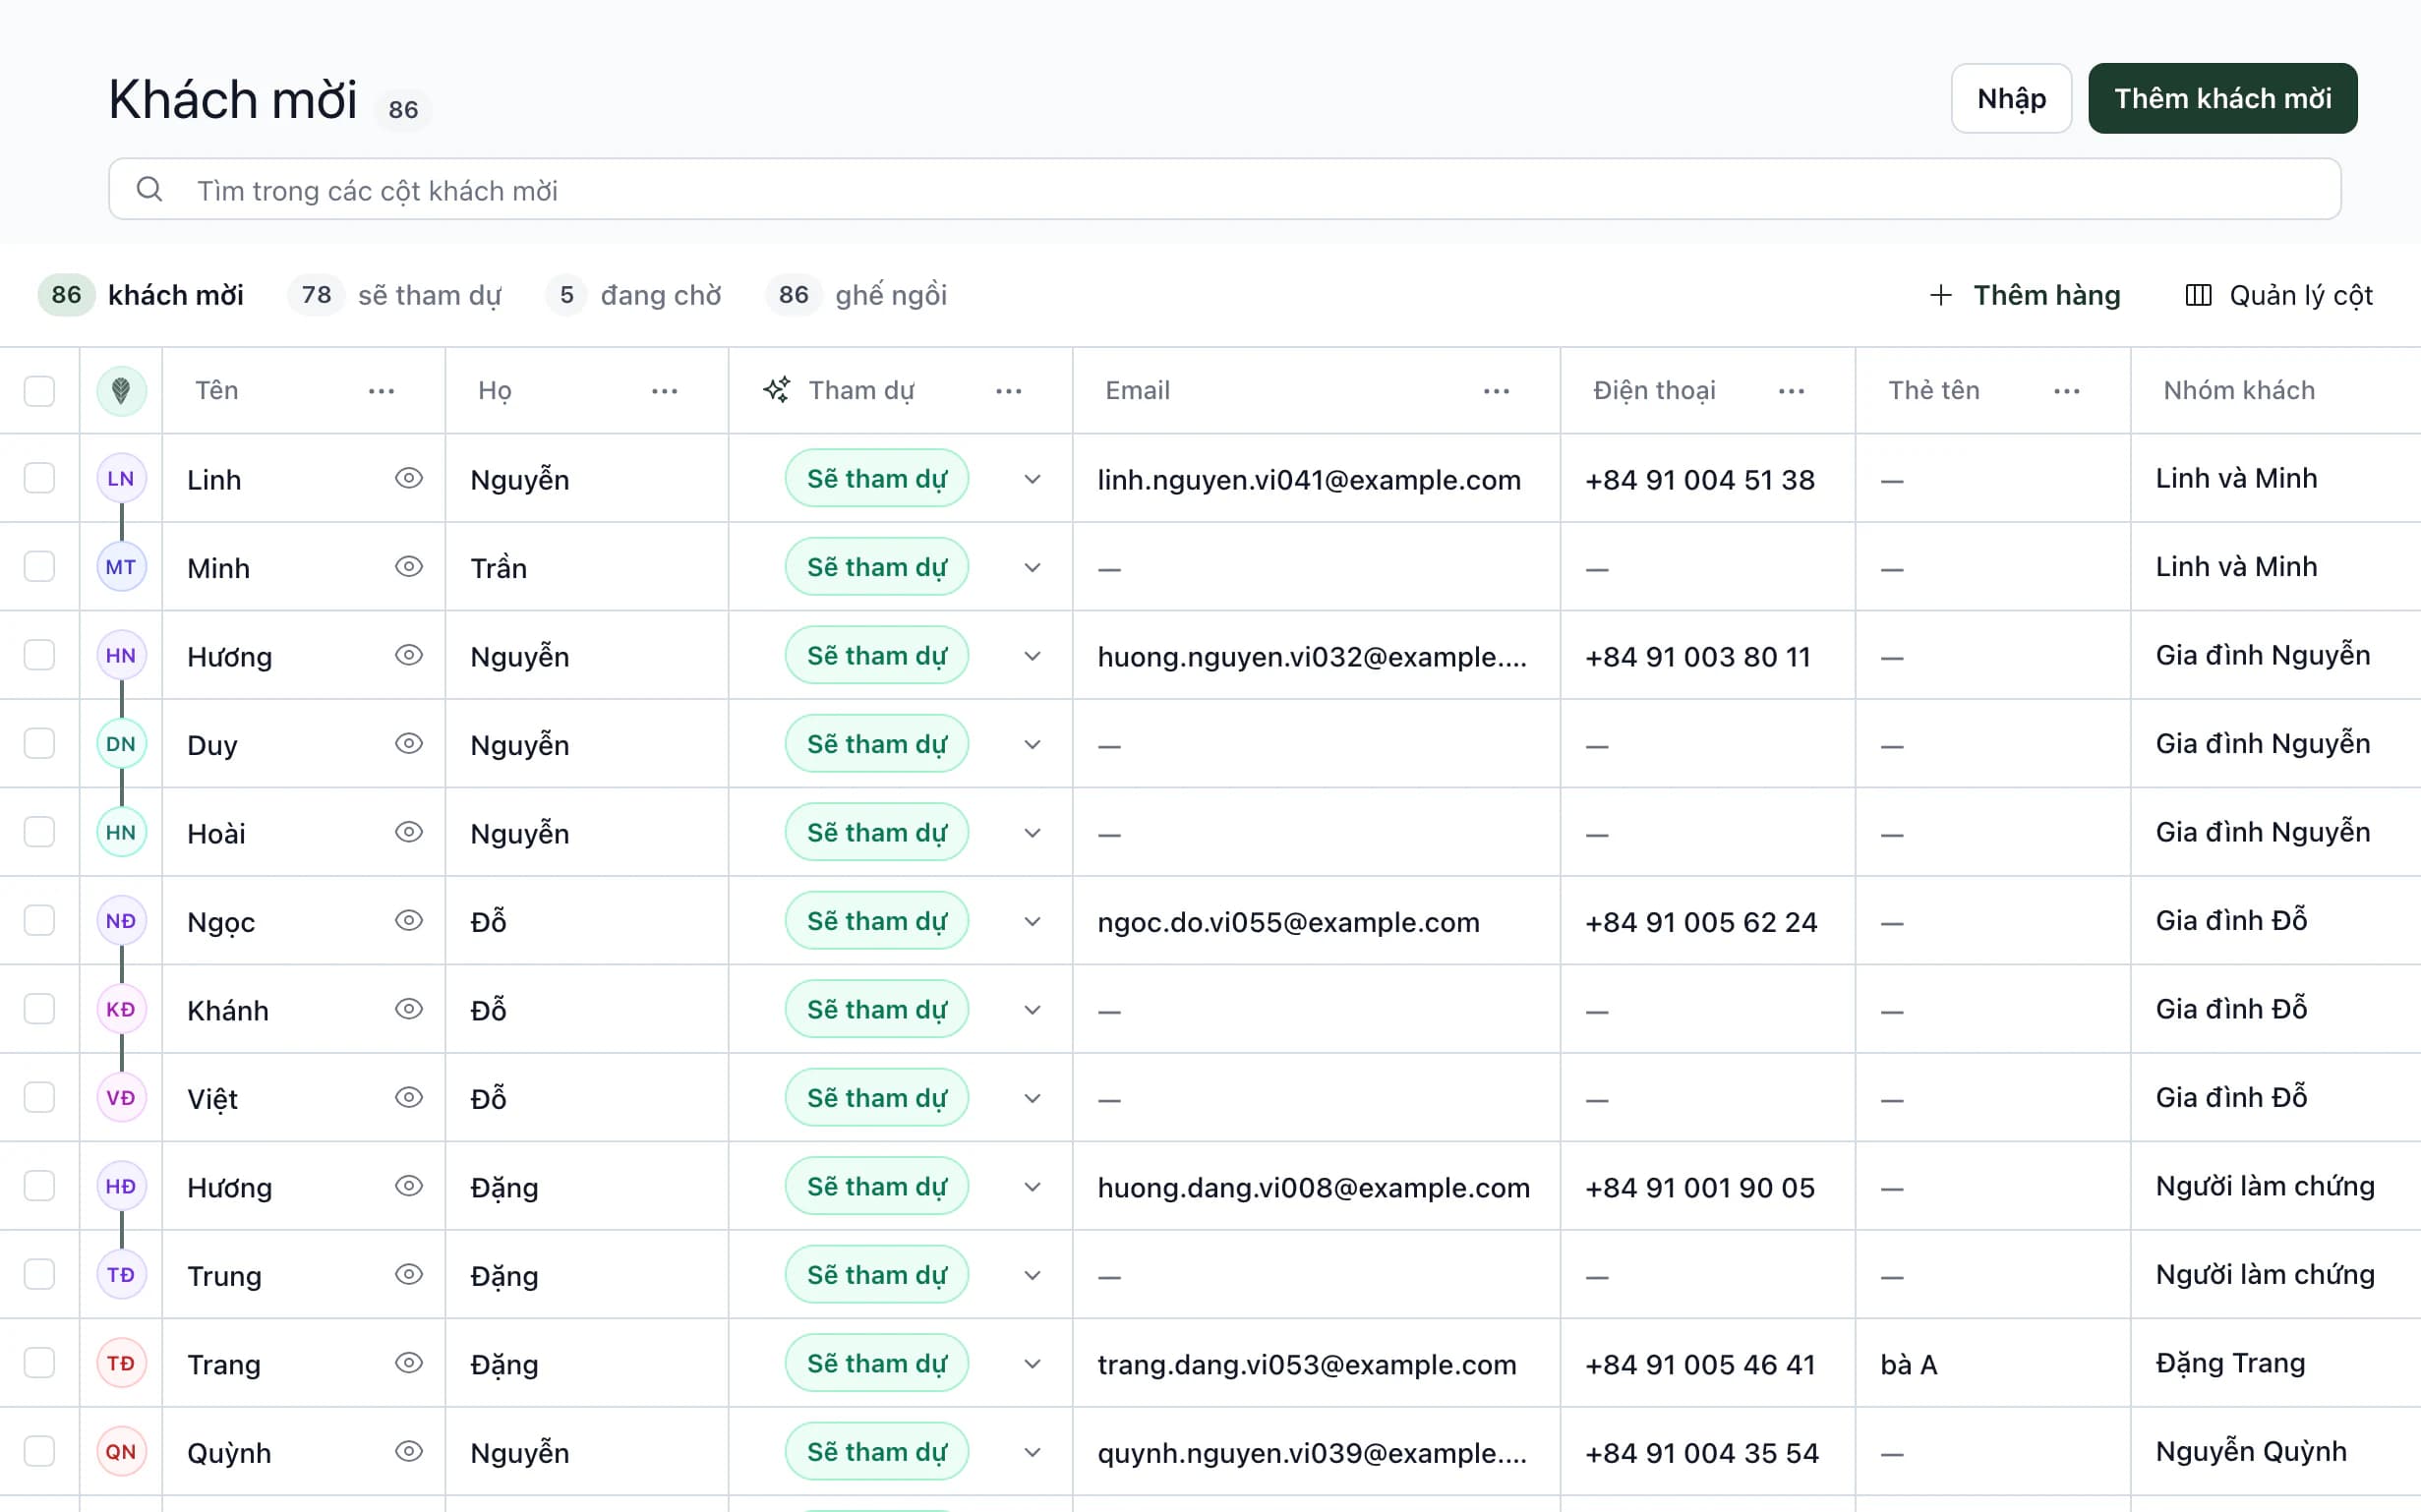Click the QN avatar for Quỳnh
This screenshot has width=2421, height=1512.
pyautogui.click(x=121, y=1451)
